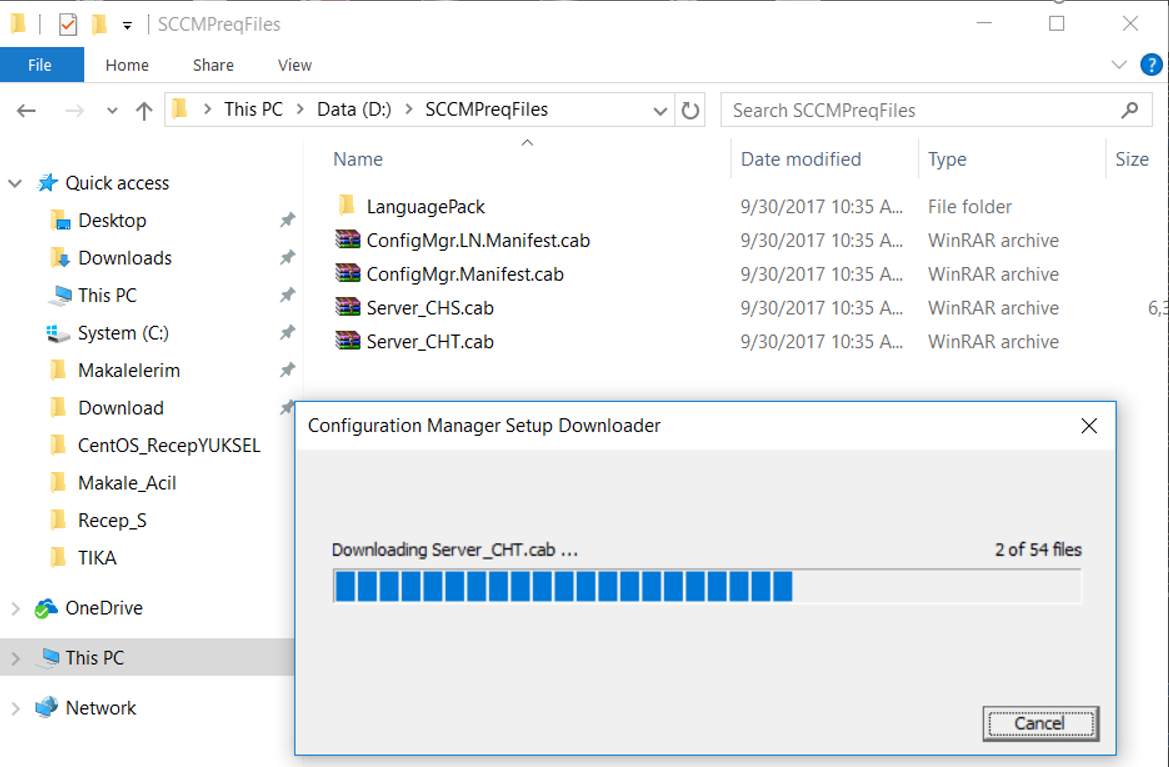This screenshot has height=767, width=1169.
Task: Select the Server_CHT.cab archive icon
Action: click(347, 341)
